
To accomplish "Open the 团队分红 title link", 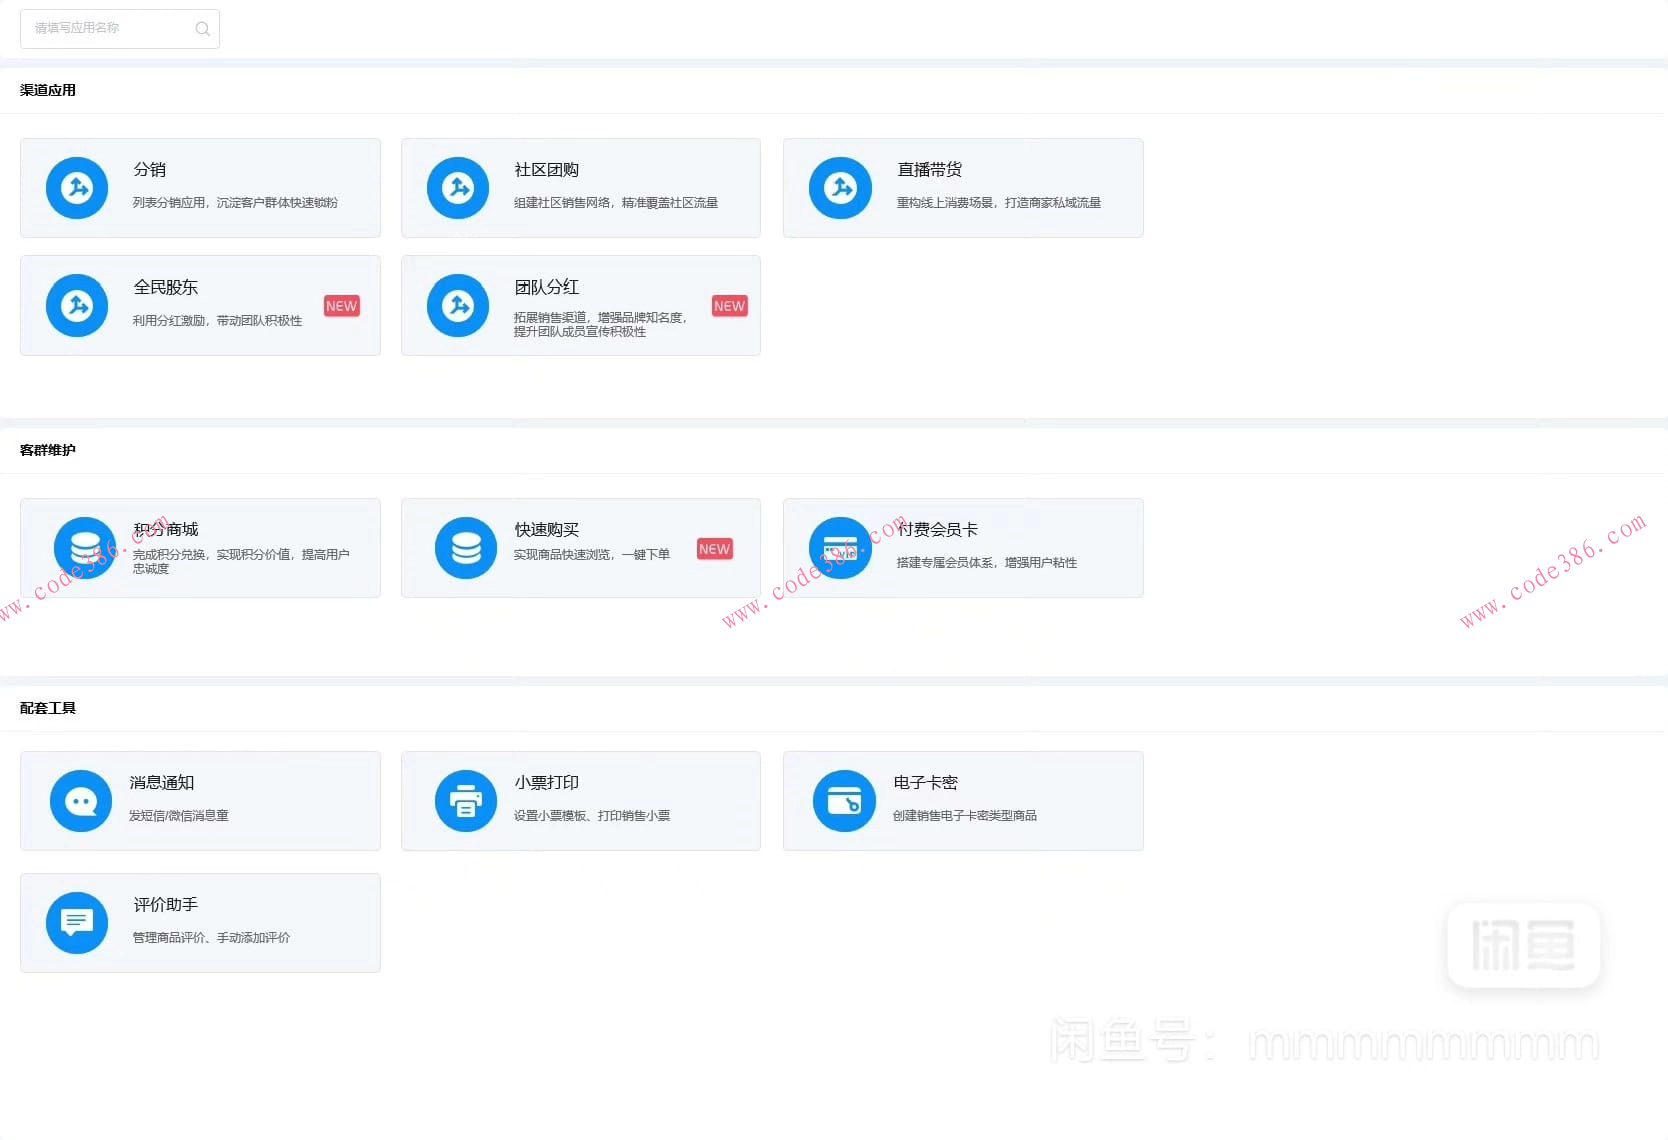I will (547, 287).
